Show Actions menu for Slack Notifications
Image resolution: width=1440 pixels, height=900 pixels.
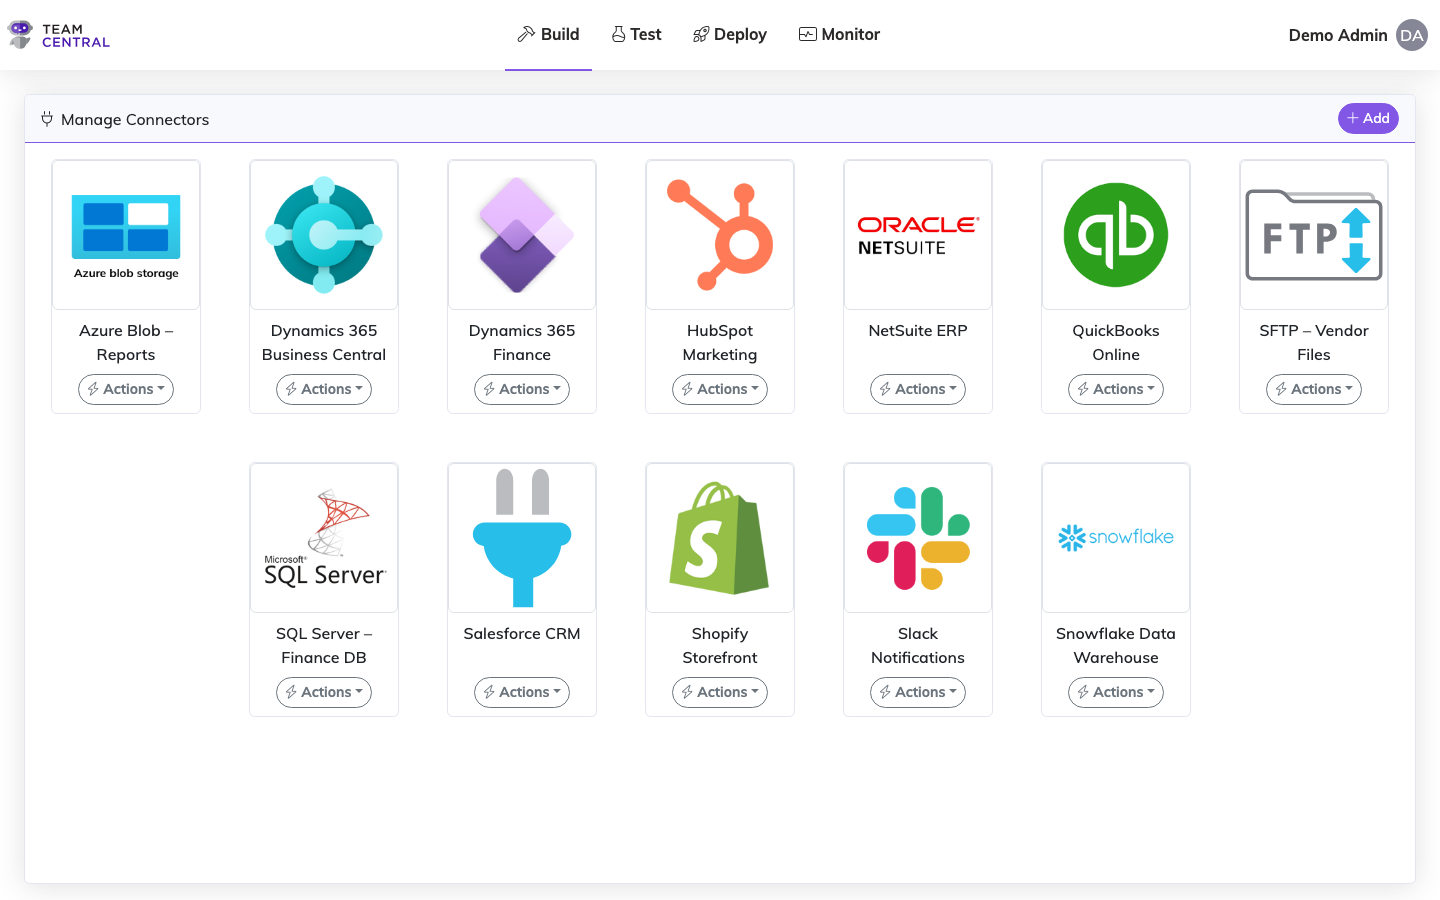click(918, 692)
